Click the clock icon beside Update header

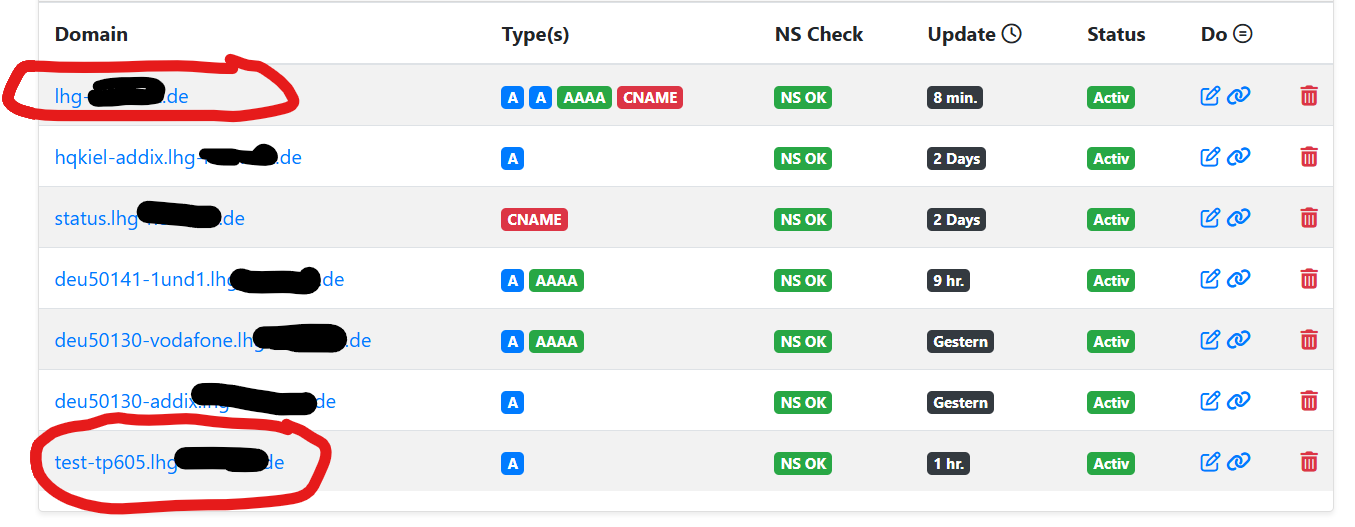pyautogui.click(x=1012, y=34)
